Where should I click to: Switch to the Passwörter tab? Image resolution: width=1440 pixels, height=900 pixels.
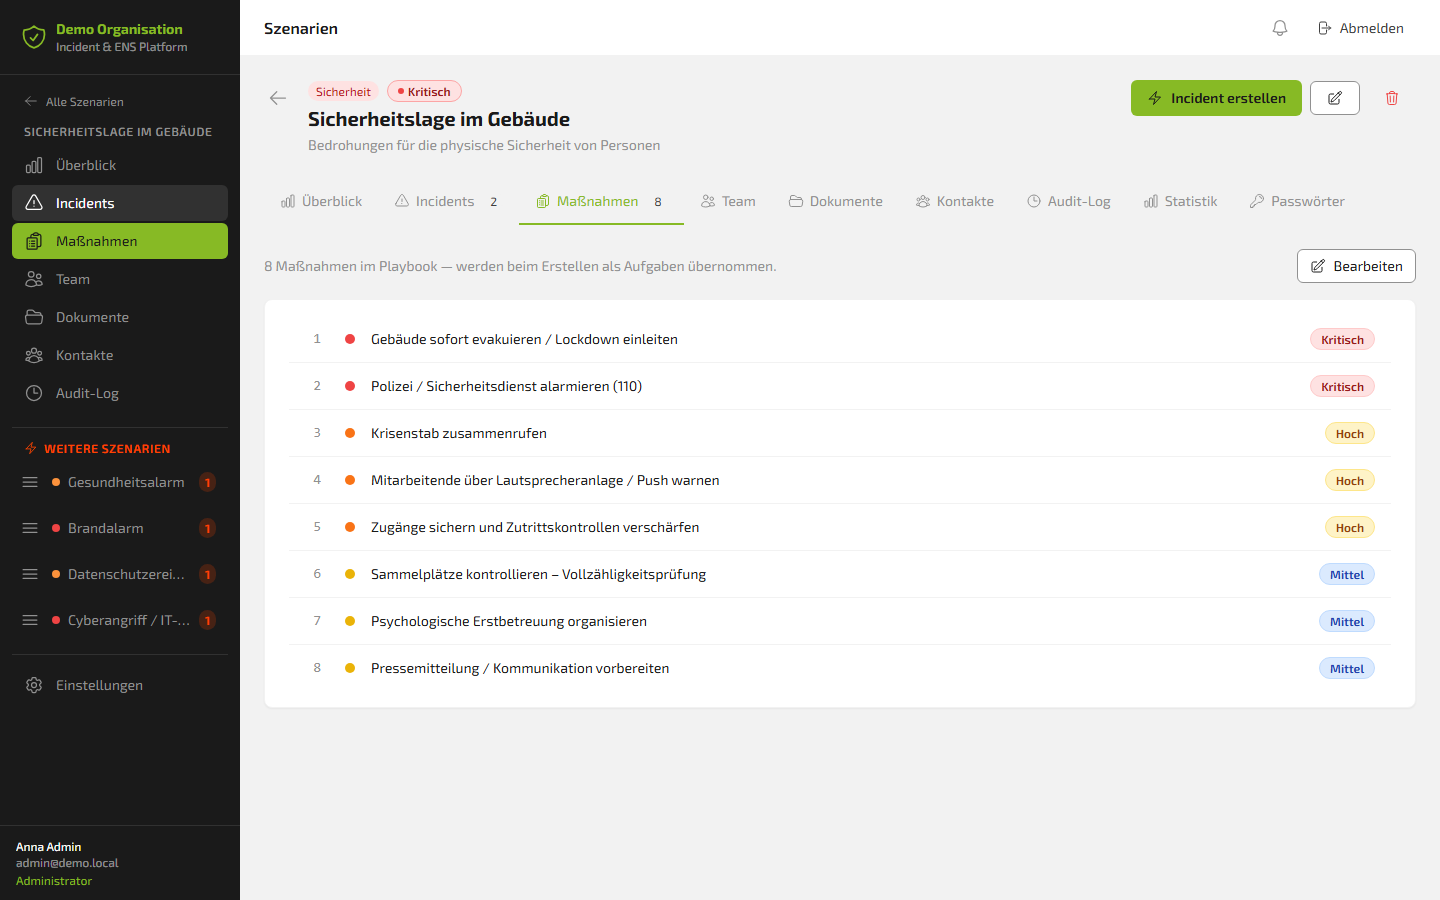(1297, 201)
